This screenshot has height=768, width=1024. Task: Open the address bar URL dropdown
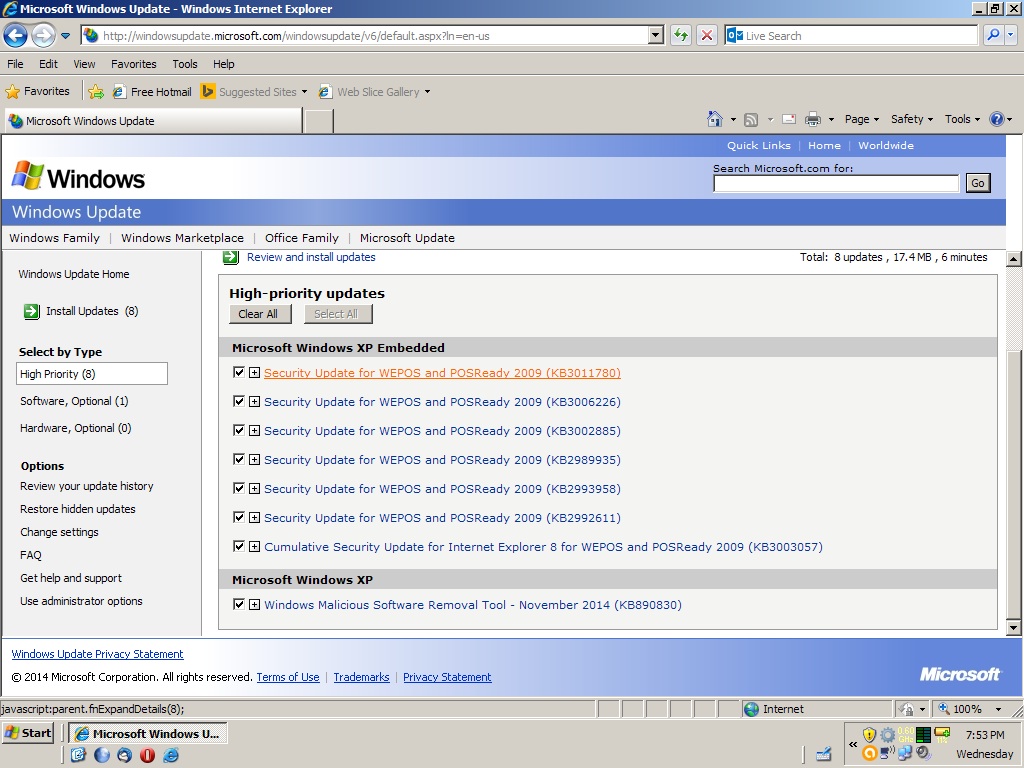[656, 35]
